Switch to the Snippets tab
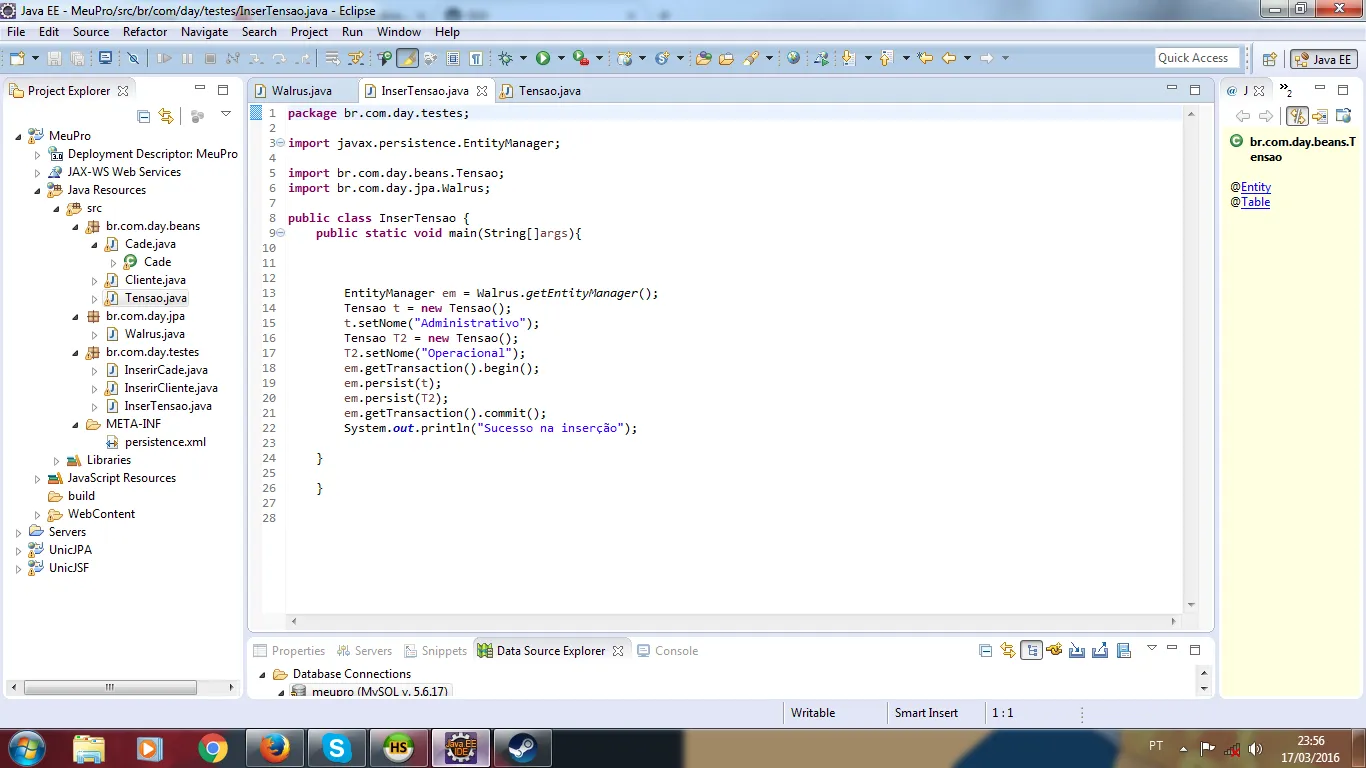This screenshot has width=1366, height=768. (435, 651)
